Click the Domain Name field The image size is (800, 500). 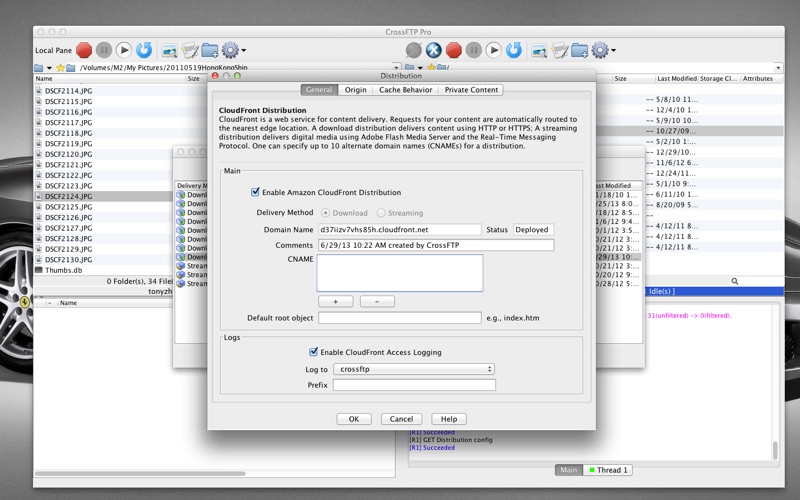pyautogui.click(x=399, y=230)
